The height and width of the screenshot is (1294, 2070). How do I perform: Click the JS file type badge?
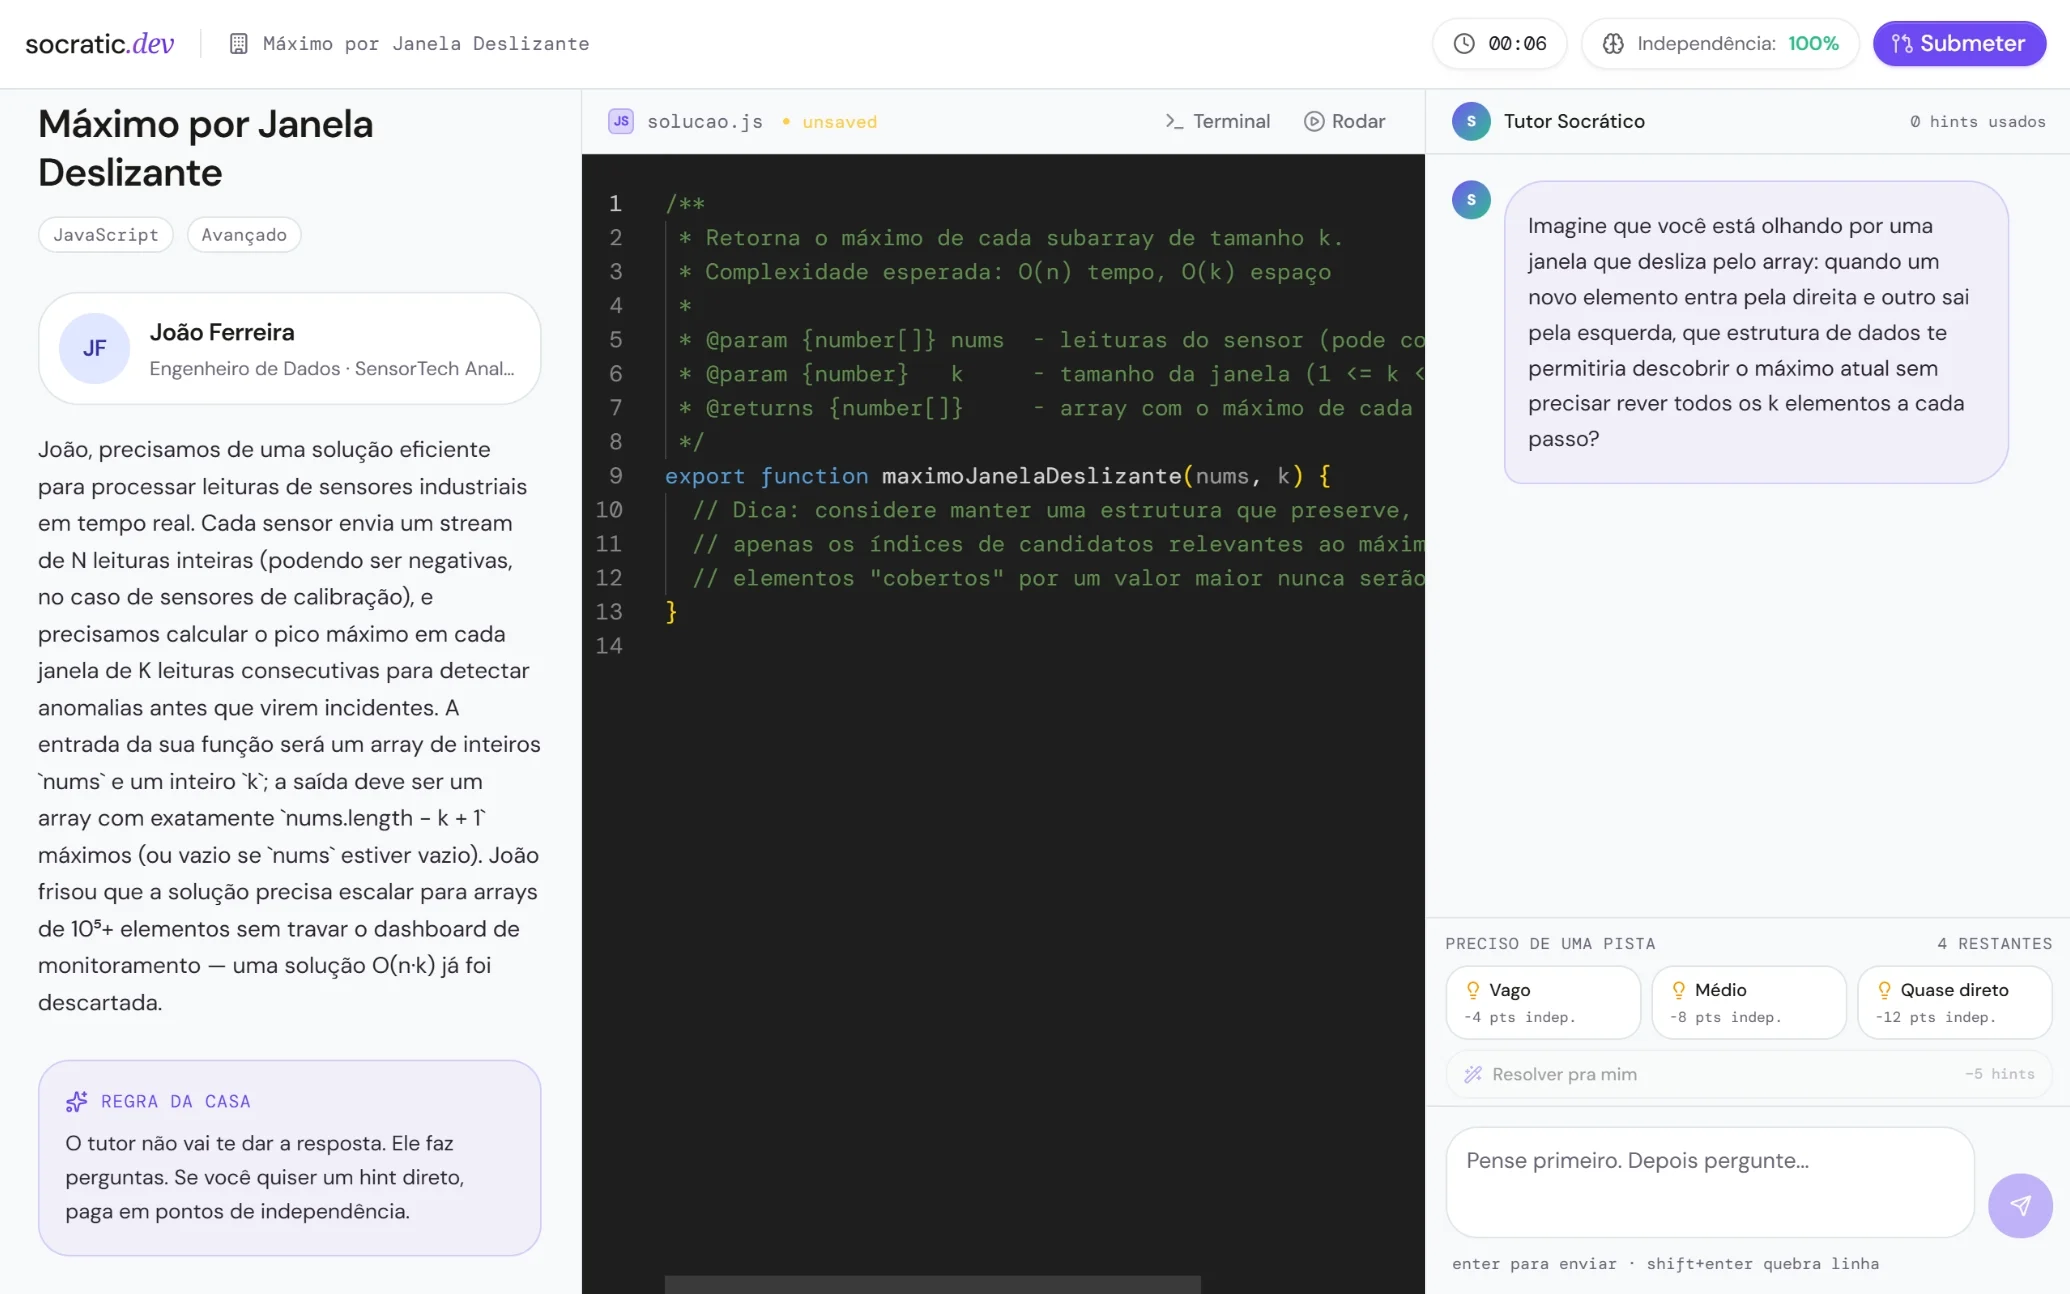click(621, 121)
